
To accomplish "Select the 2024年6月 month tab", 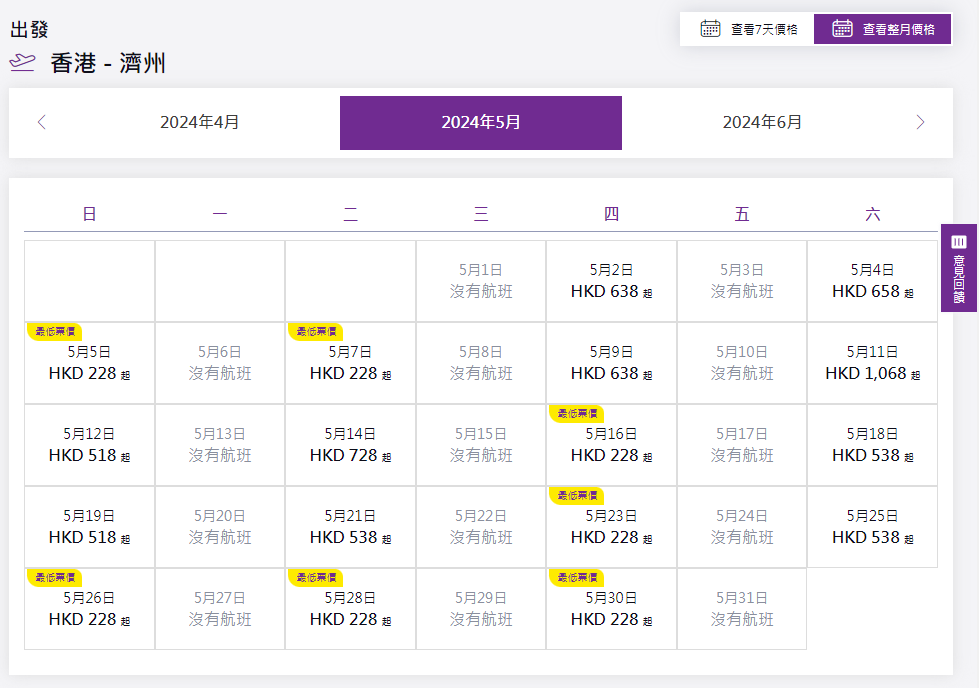I will pos(762,123).
